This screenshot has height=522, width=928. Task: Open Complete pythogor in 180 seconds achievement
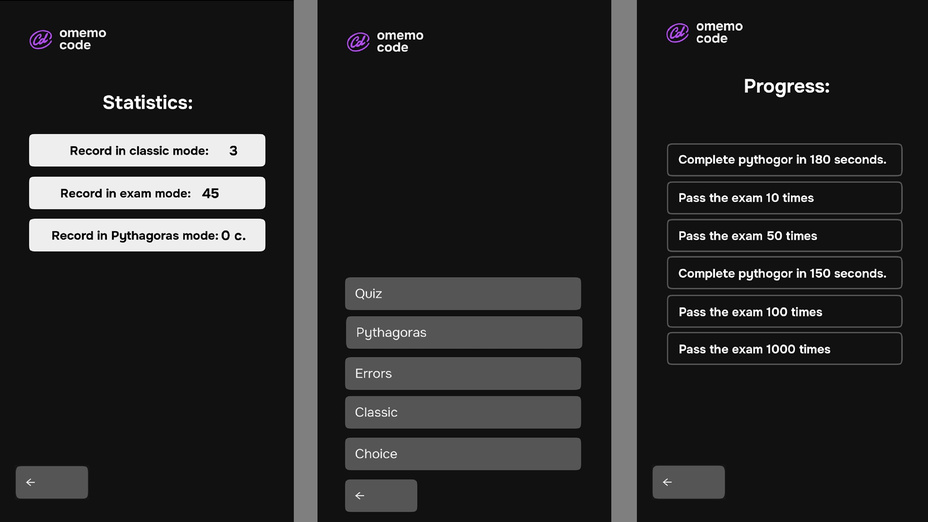784,160
